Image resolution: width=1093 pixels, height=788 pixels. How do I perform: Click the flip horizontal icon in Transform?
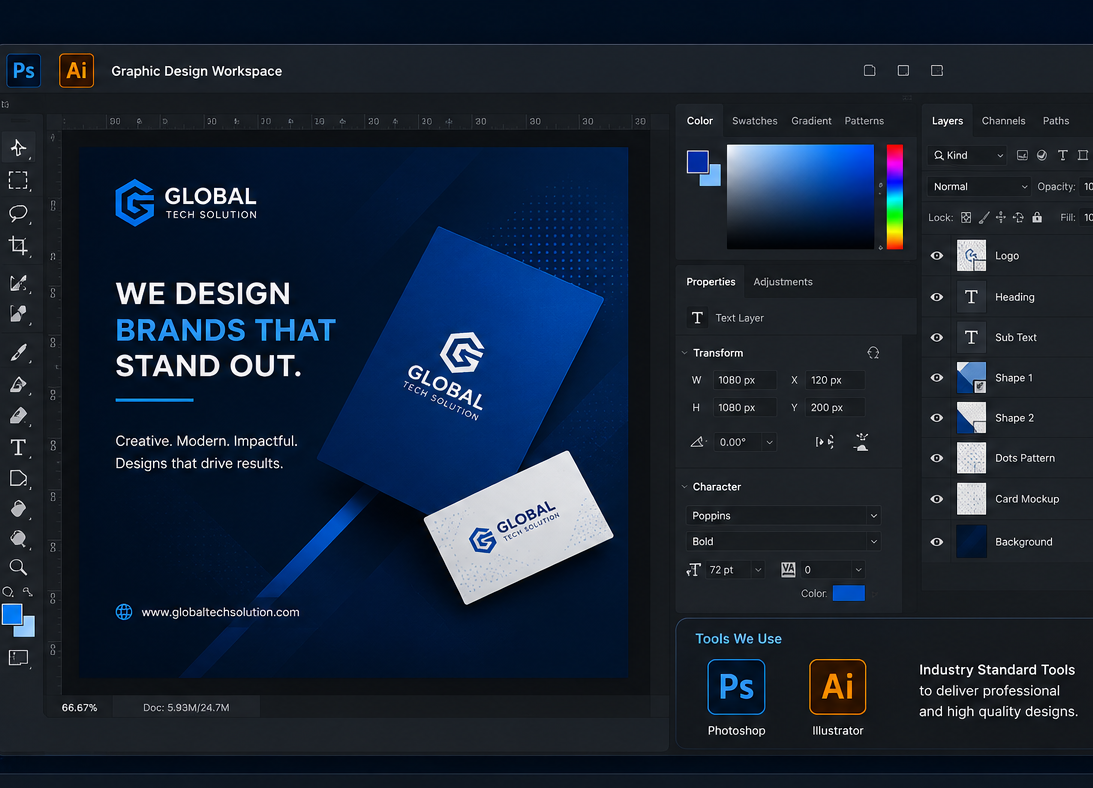(x=825, y=441)
